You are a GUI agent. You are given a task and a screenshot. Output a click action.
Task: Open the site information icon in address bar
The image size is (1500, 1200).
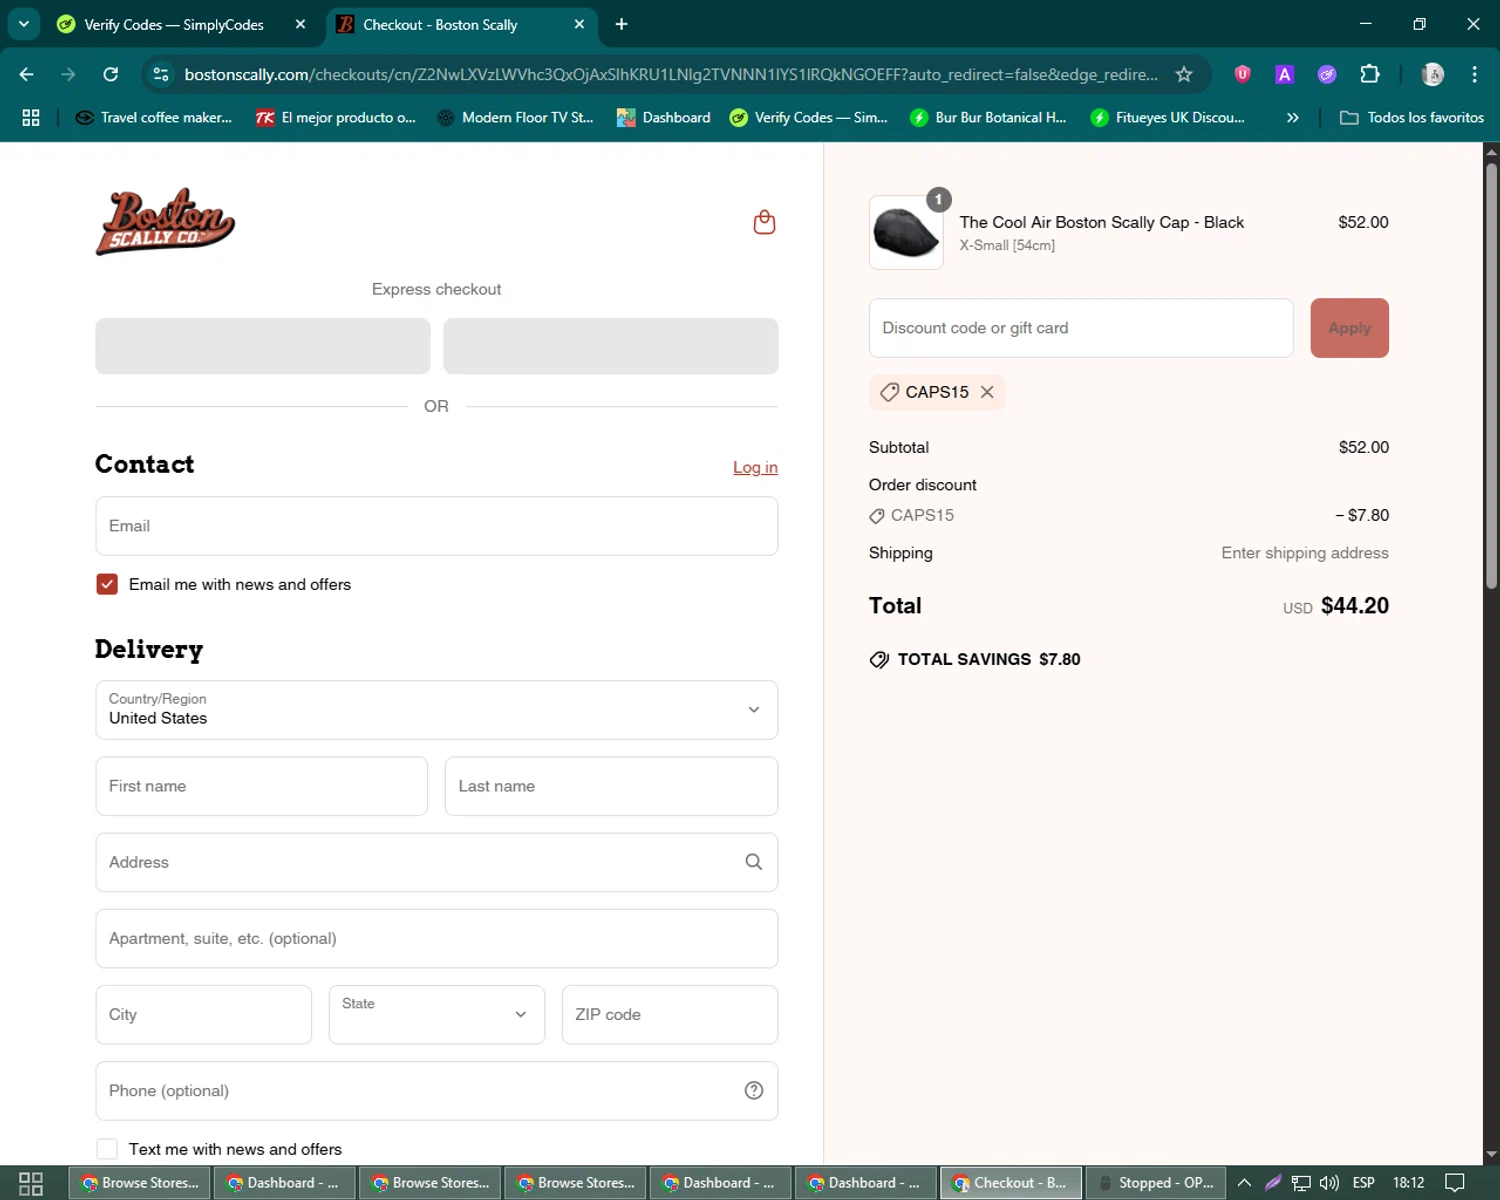pos(161,75)
